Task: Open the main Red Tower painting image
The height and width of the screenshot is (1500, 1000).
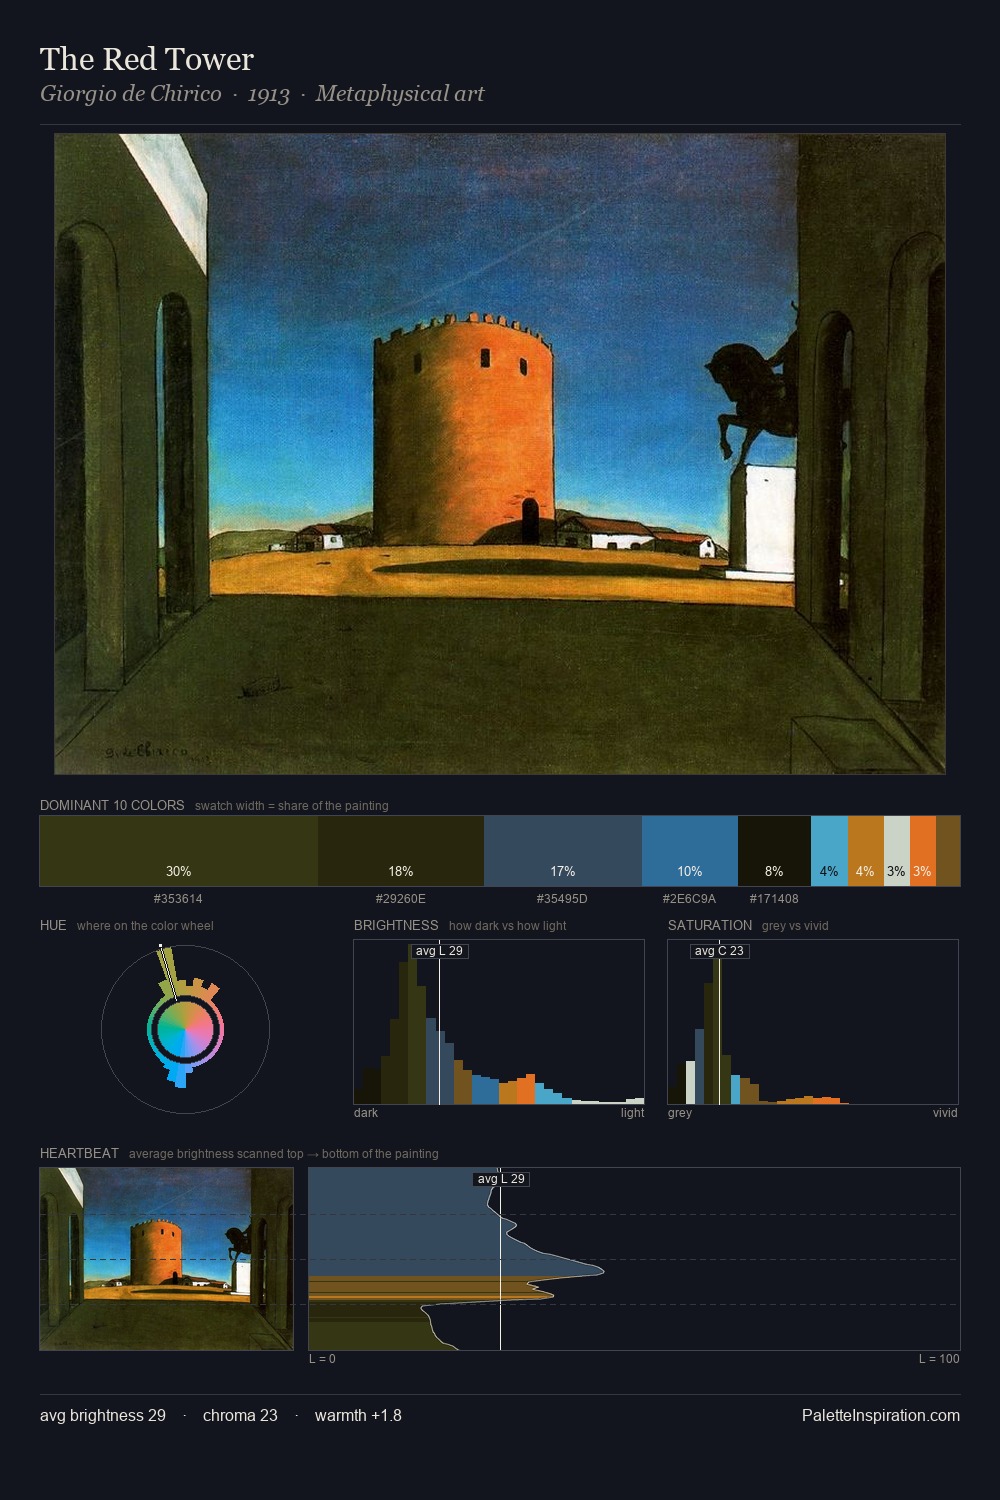Action: click(500, 454)
